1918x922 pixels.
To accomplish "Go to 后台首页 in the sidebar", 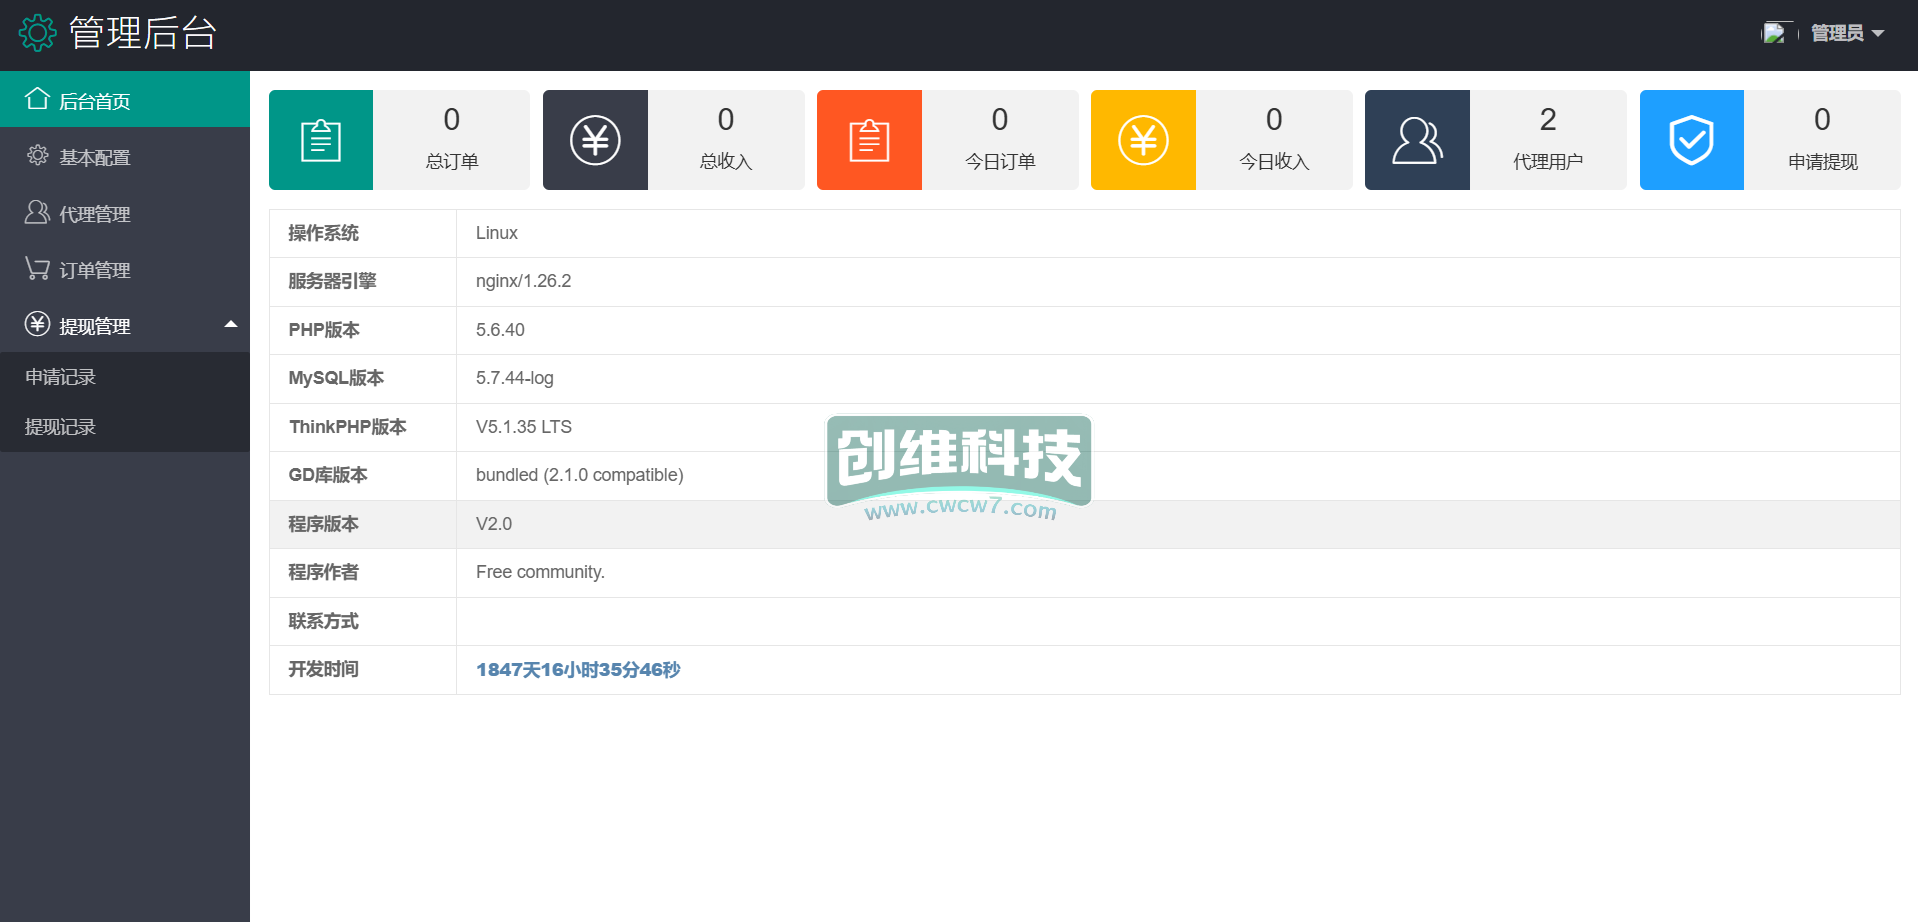I will click(94, 101).
